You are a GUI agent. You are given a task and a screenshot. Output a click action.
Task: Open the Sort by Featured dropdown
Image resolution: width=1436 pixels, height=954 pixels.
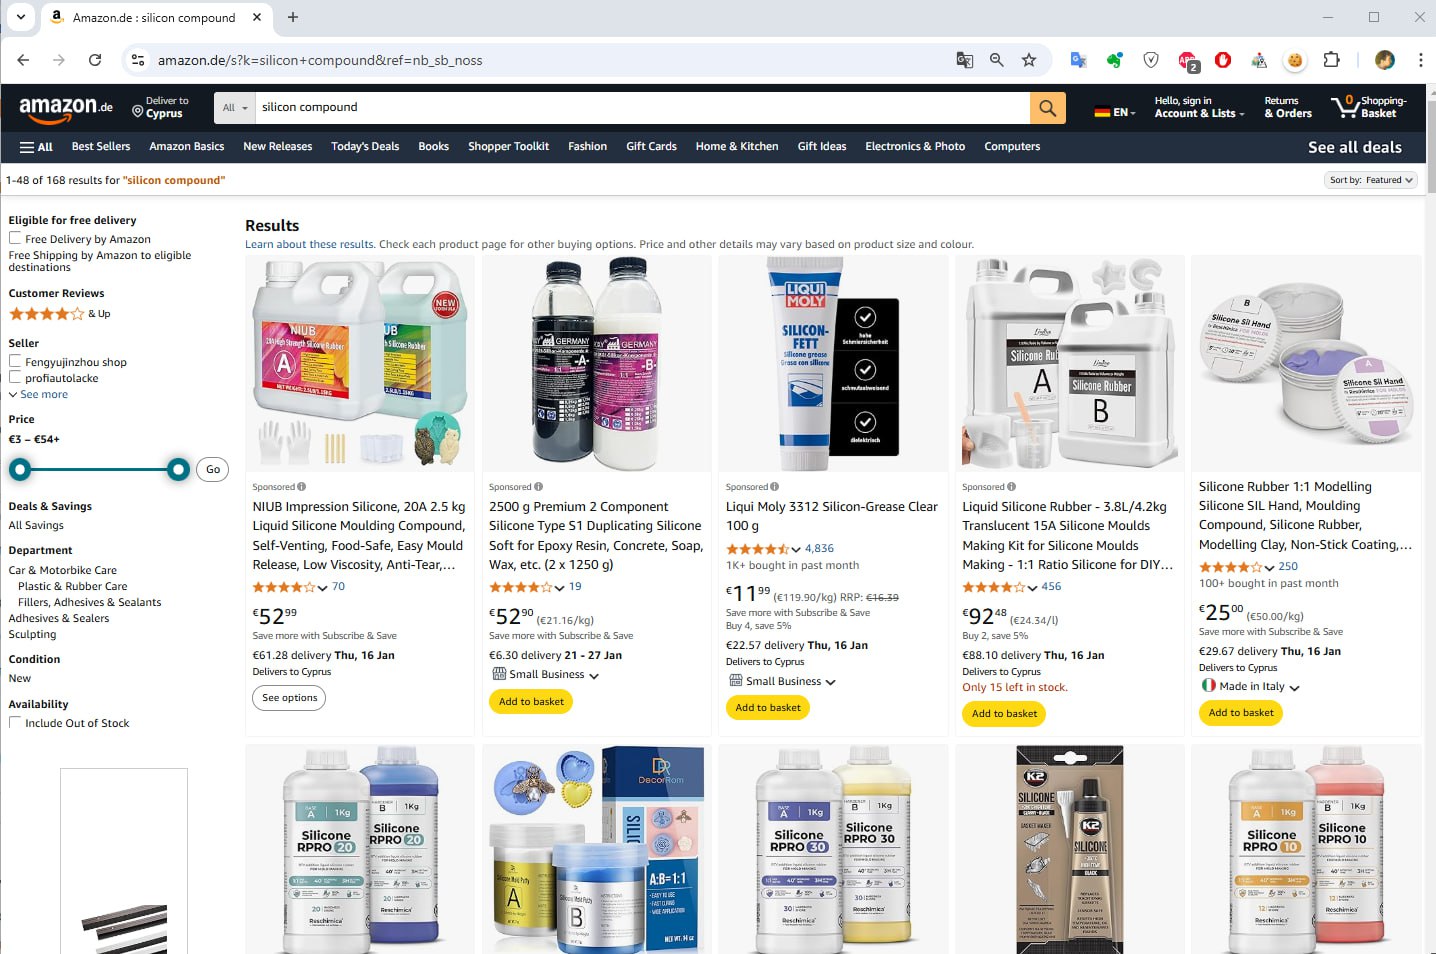[1370, 180]
